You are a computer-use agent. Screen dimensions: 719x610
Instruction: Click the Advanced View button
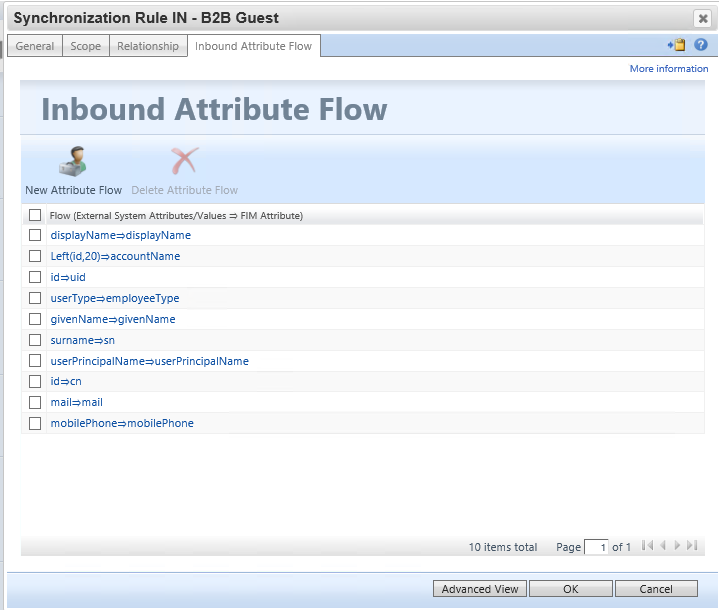pyautogui.click(x=480, y=589)
